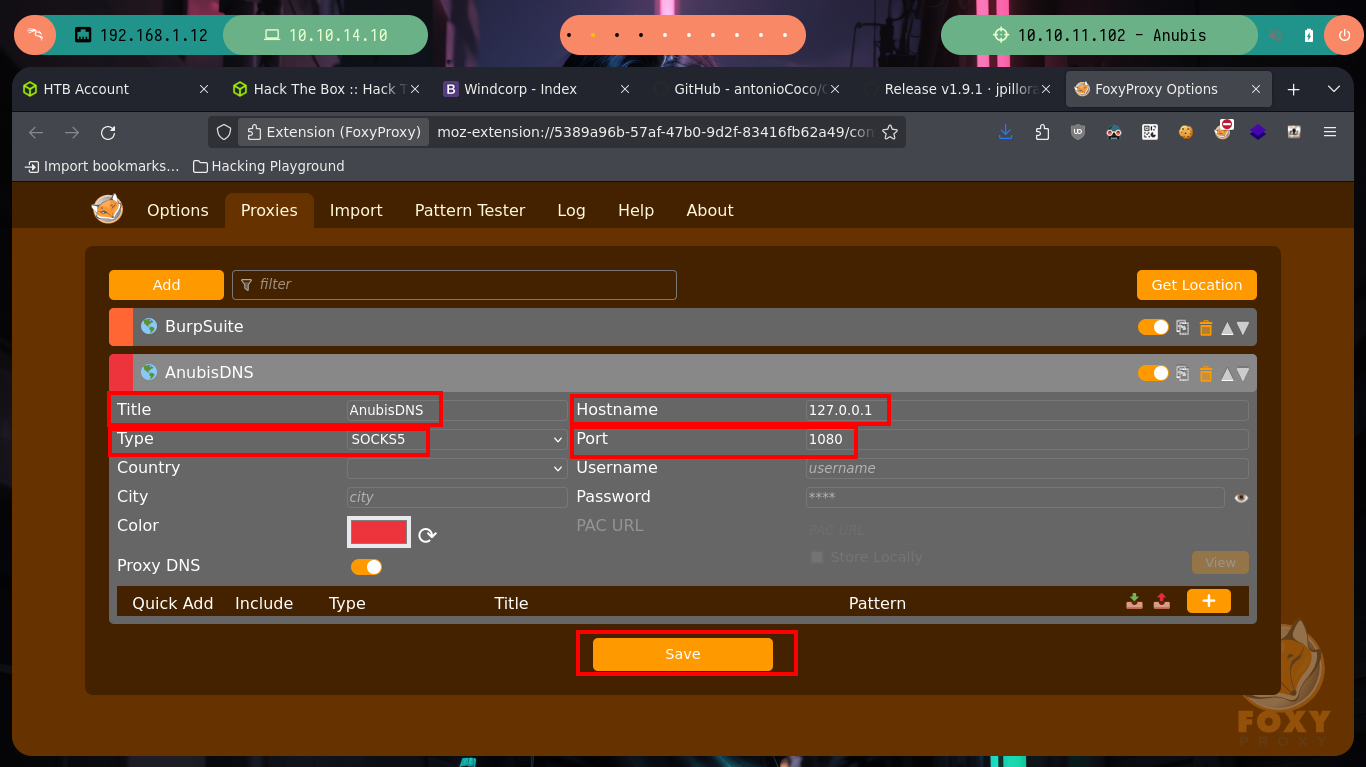Click Import bookmarks link
Screen dimensions: 1366x767
(x=103, y=166)
